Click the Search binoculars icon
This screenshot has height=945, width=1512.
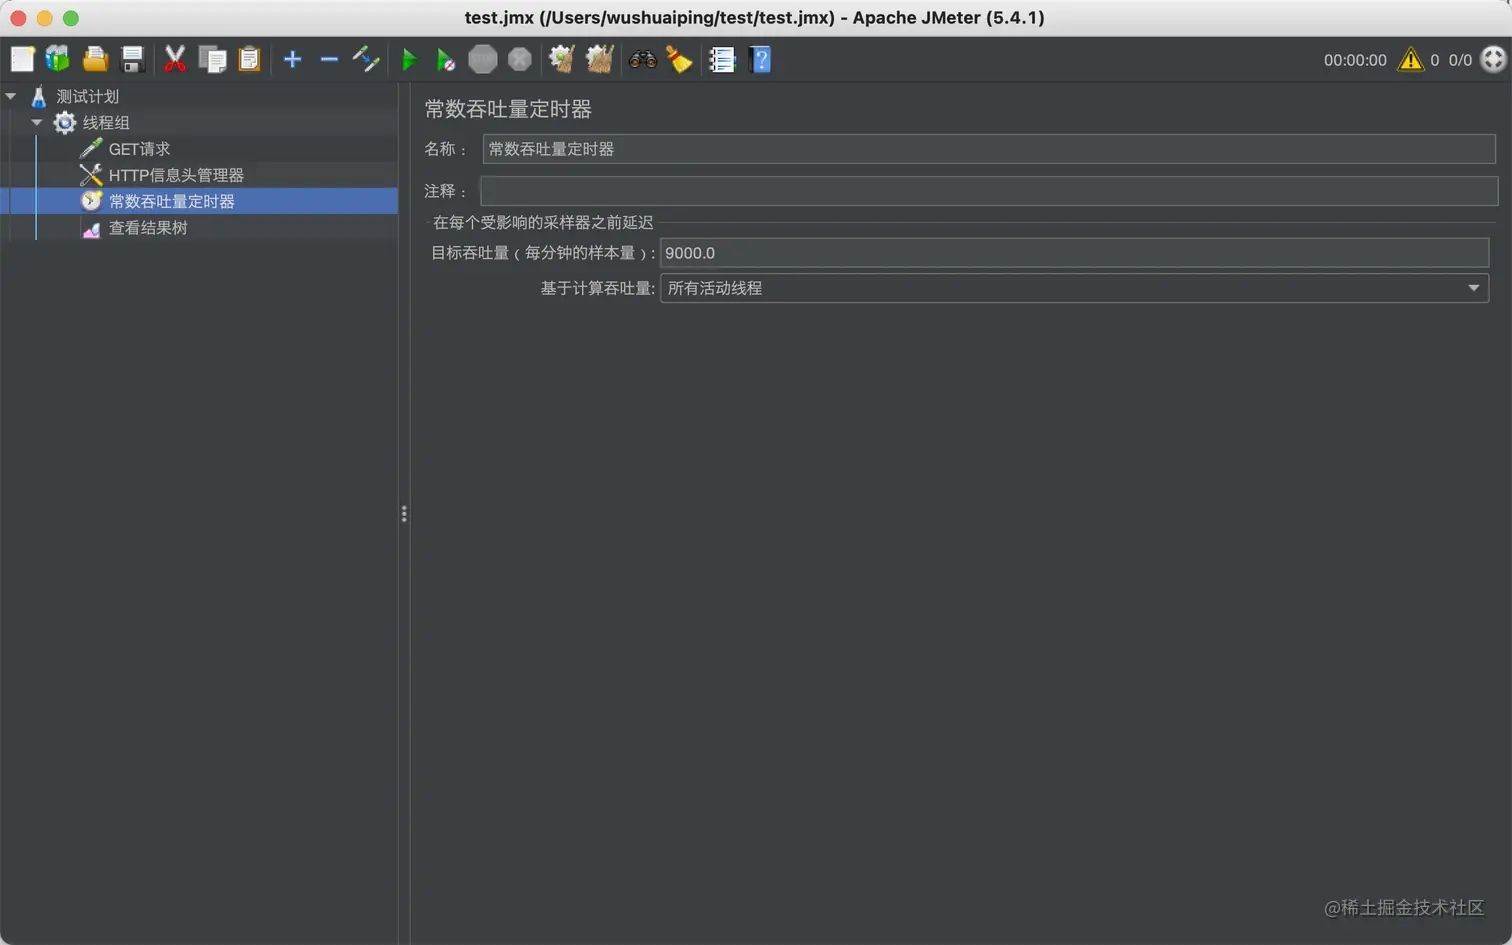[x=642, y=60]
